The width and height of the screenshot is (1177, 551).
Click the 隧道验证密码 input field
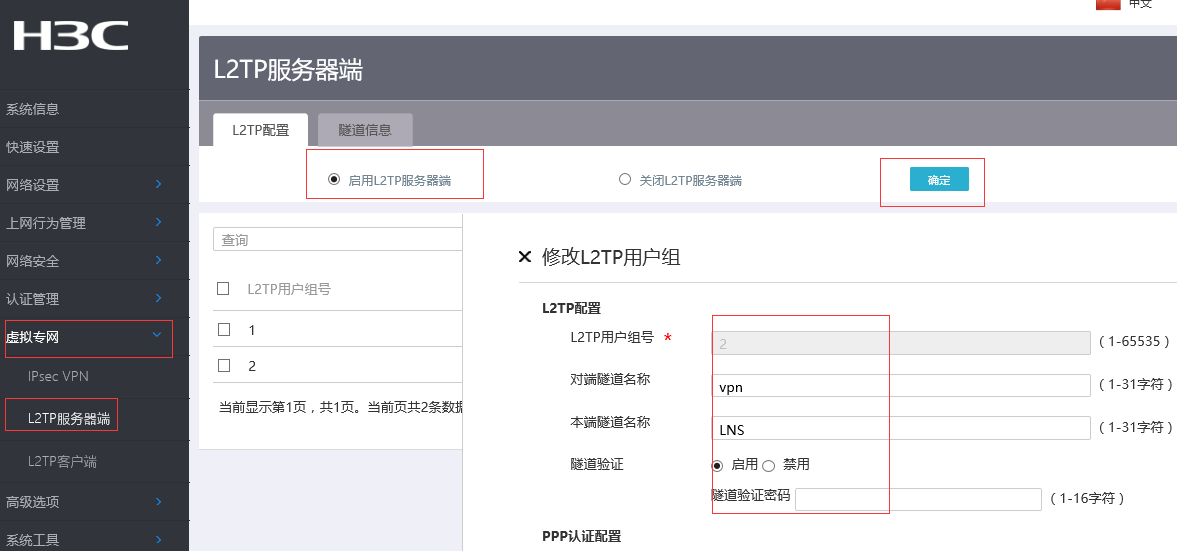pos(918,499)
